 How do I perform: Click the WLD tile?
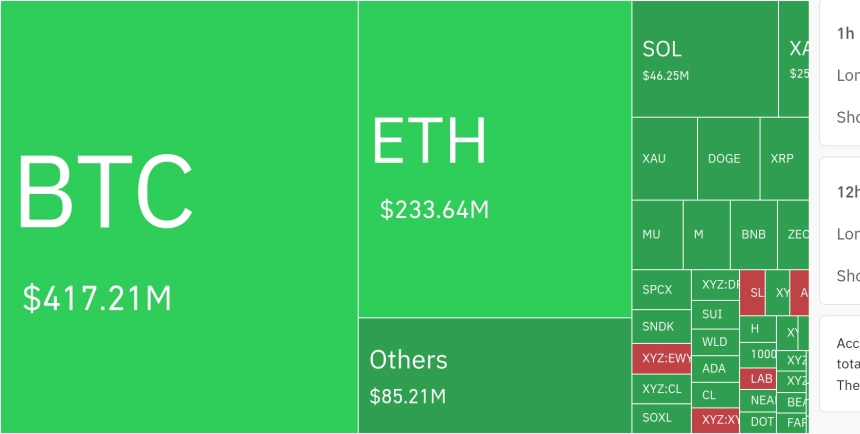tap(715, 342)
